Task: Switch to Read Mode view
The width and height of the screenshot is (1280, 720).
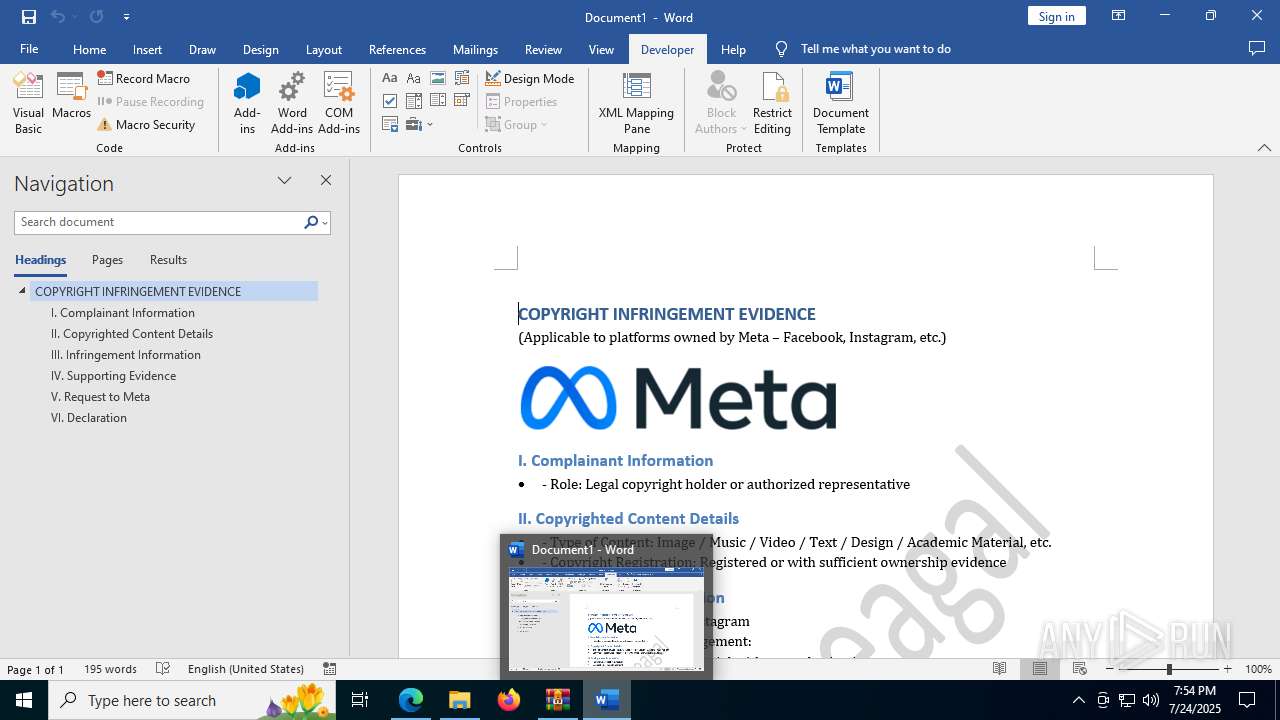Action: point(999,669)
